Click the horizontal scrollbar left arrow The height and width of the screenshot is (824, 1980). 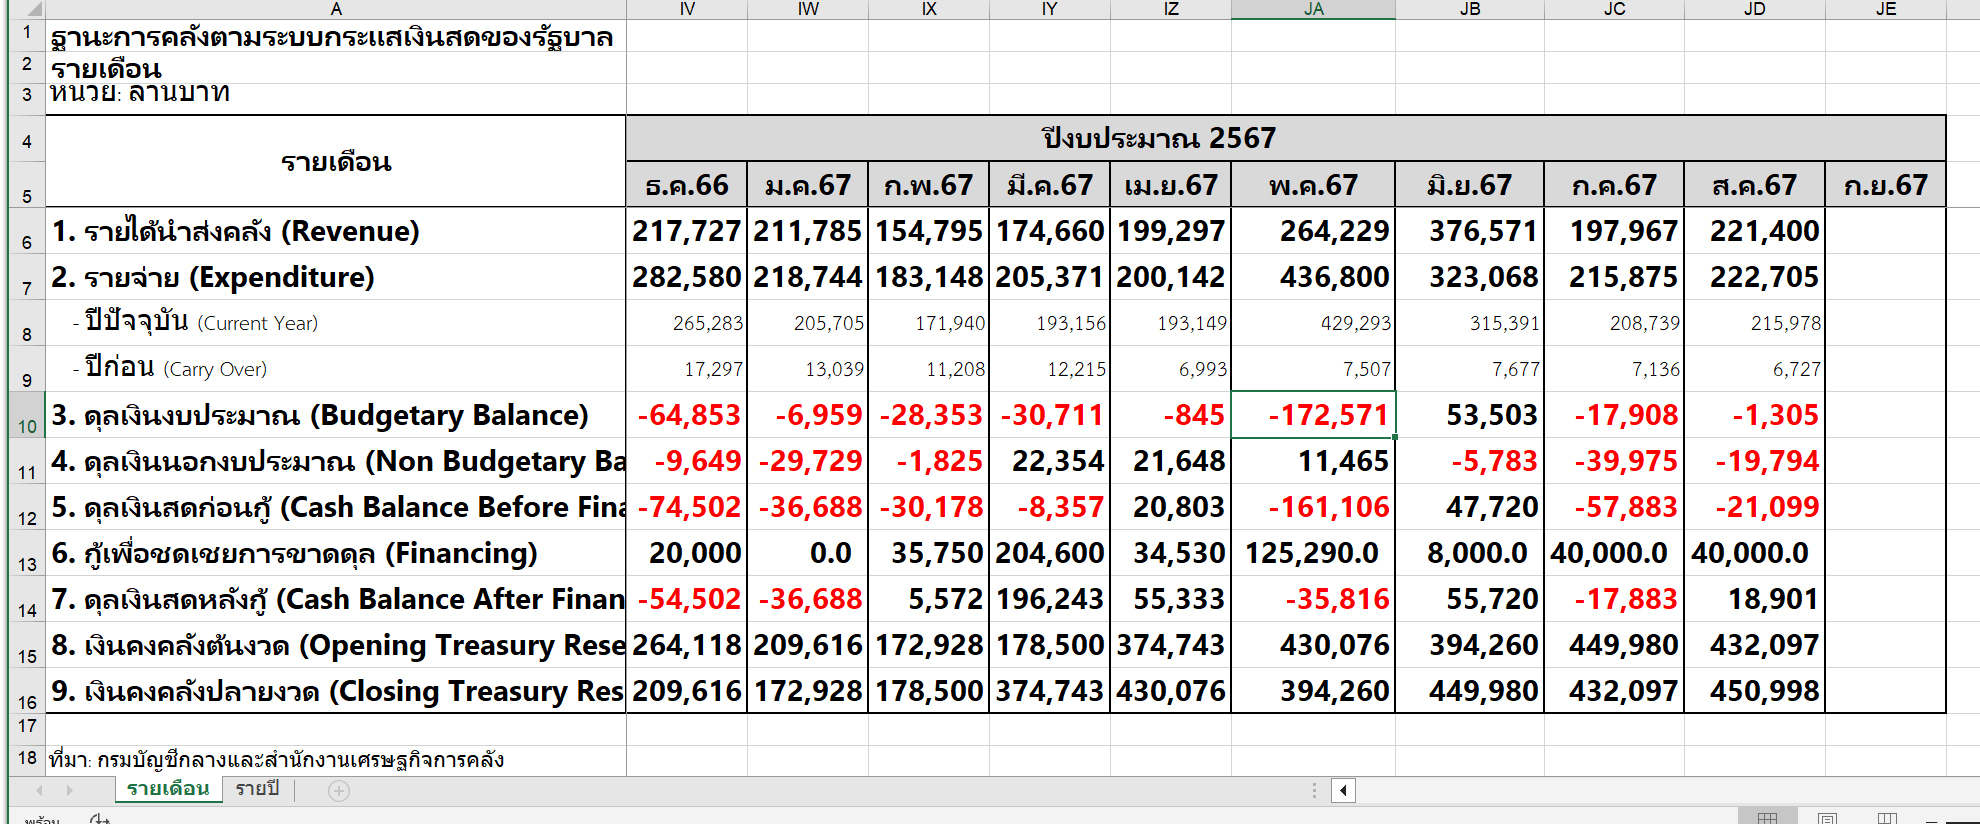point(1343,791)
